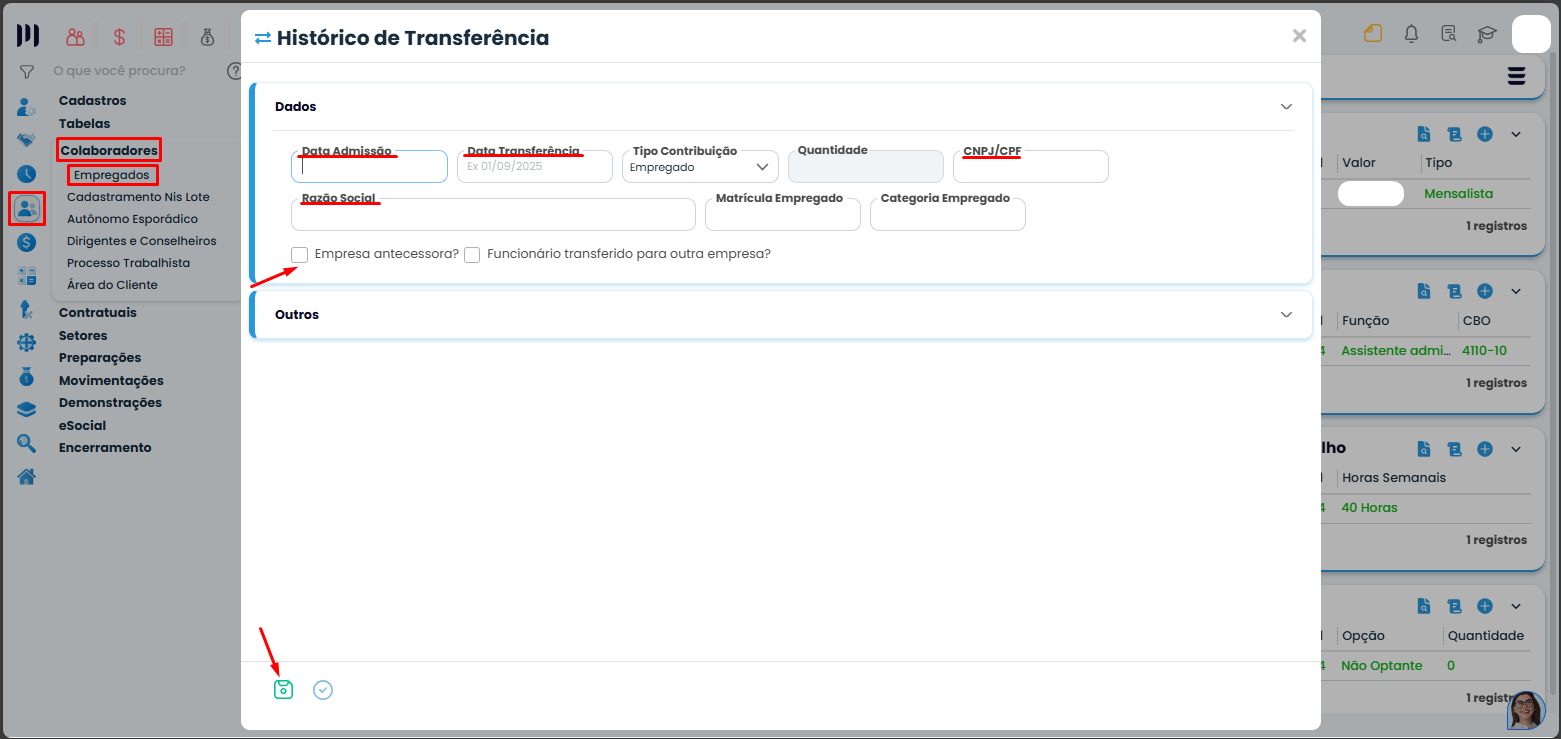This screenshot has height=739, width=1561.
Task: Open the hamburger menu in the background page
Action: 1516,76
